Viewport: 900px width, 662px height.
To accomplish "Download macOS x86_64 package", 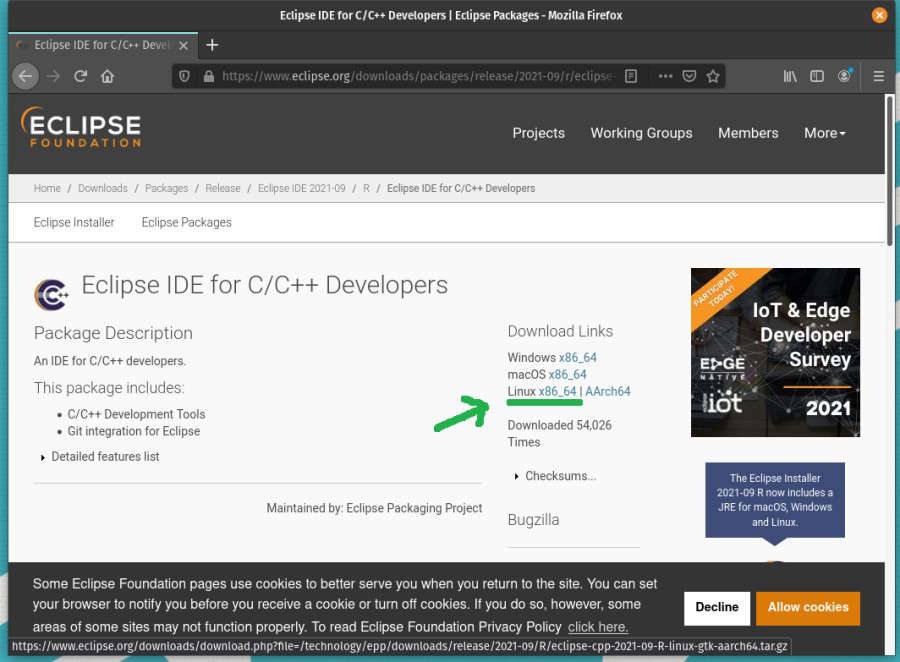I will tap(567, 375).
